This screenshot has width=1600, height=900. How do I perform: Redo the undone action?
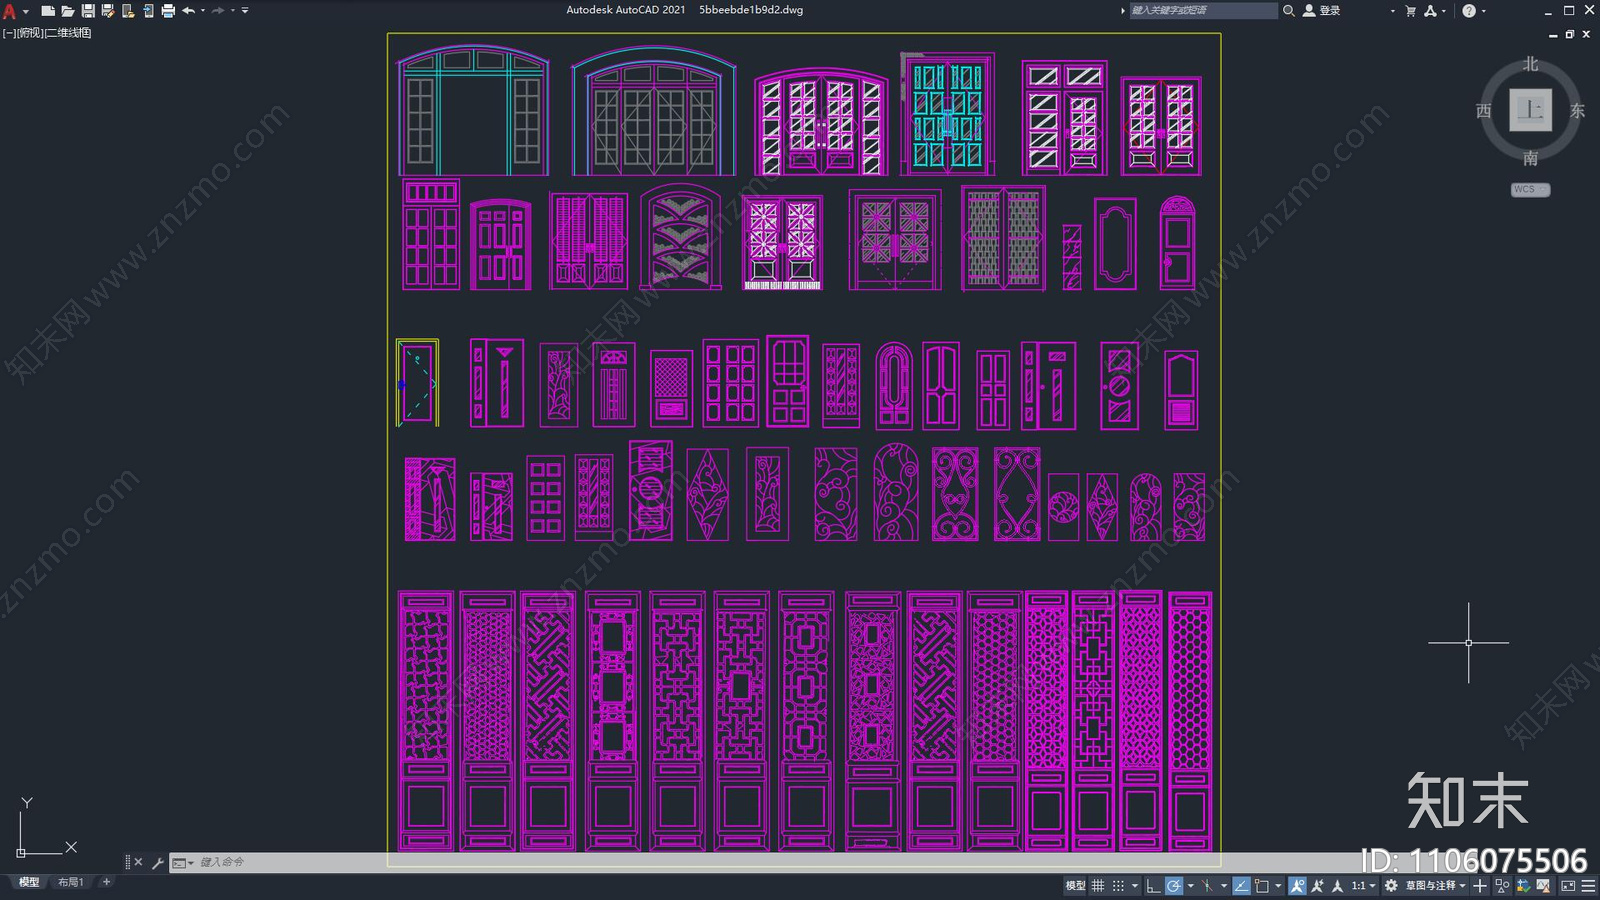(218, 11)
